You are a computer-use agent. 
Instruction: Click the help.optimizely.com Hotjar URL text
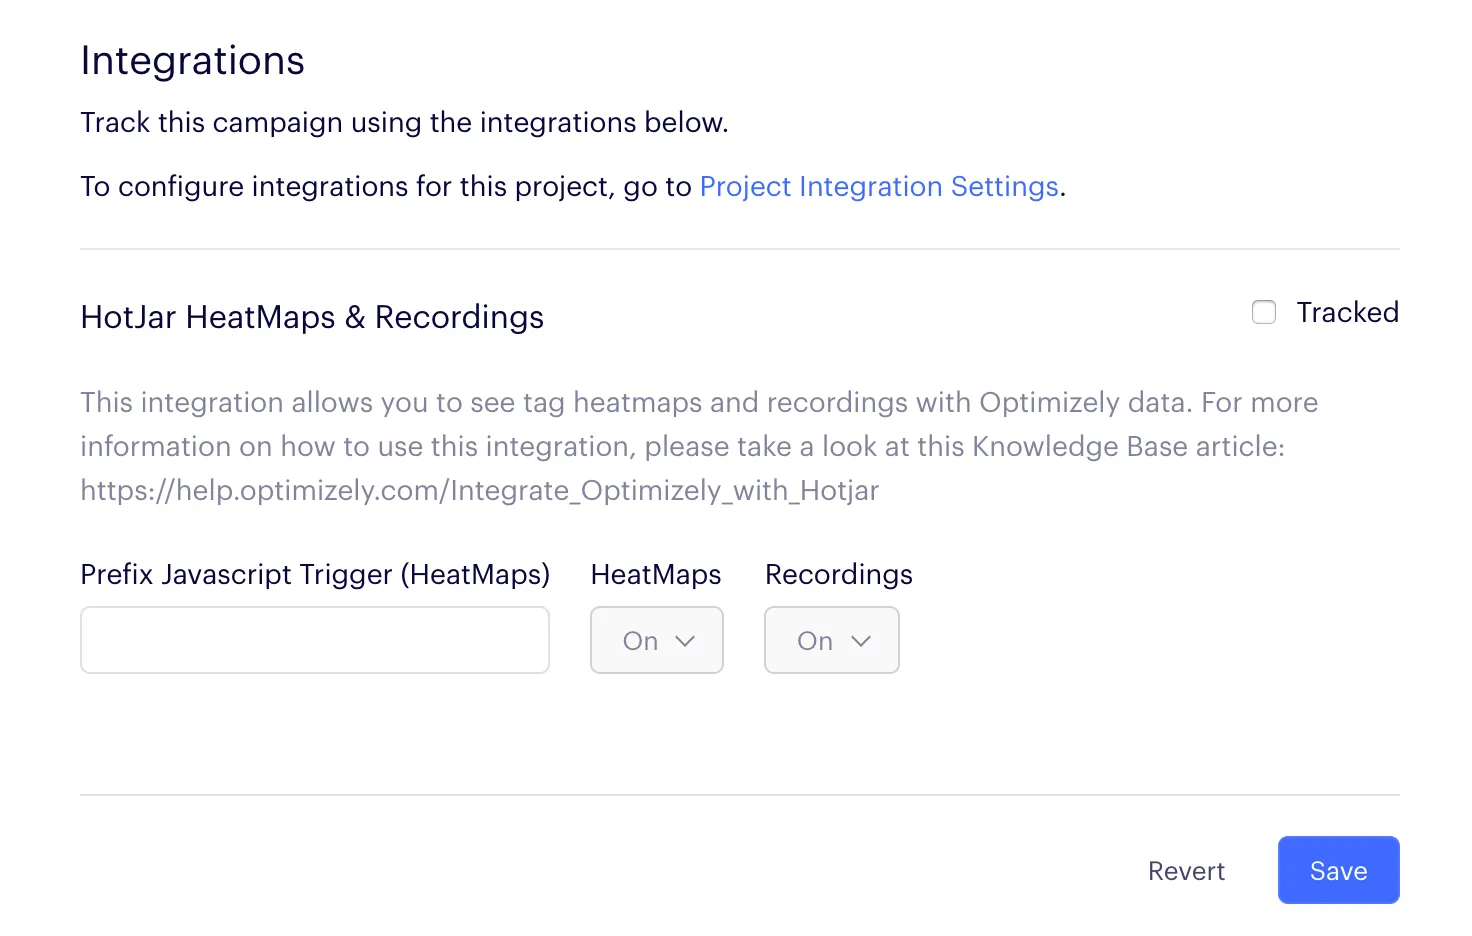click(x=480, y=490)
